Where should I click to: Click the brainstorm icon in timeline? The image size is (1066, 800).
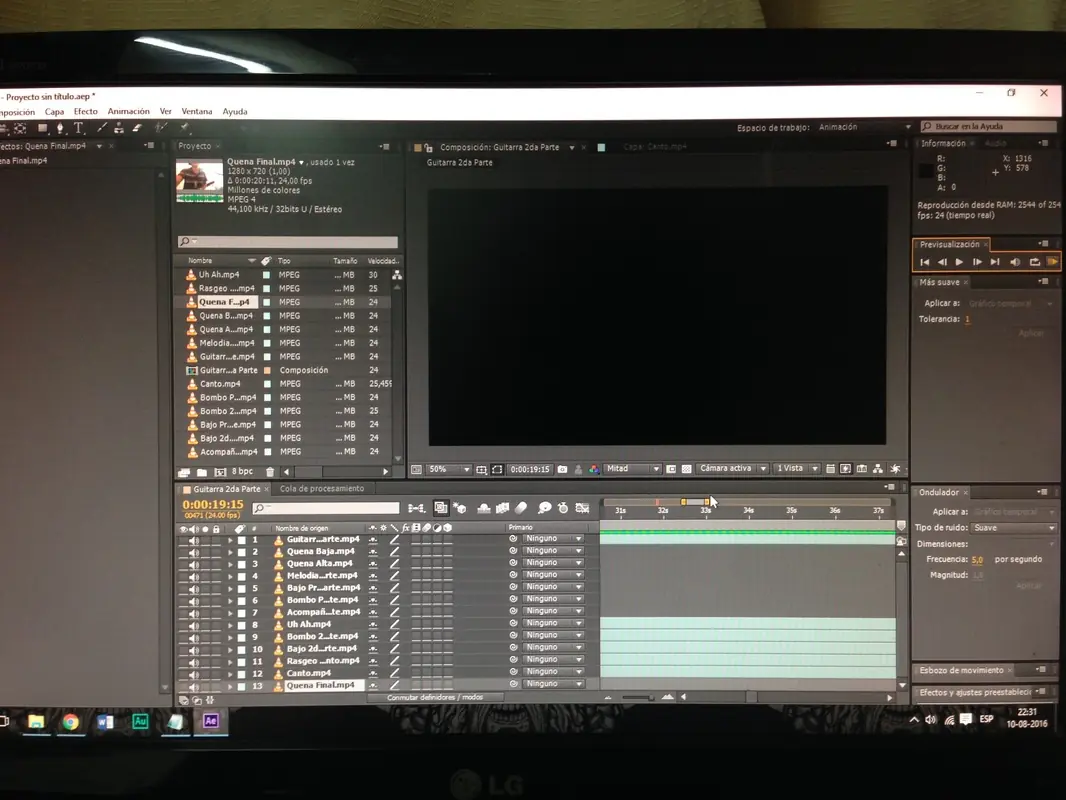(x=544, y=508)
